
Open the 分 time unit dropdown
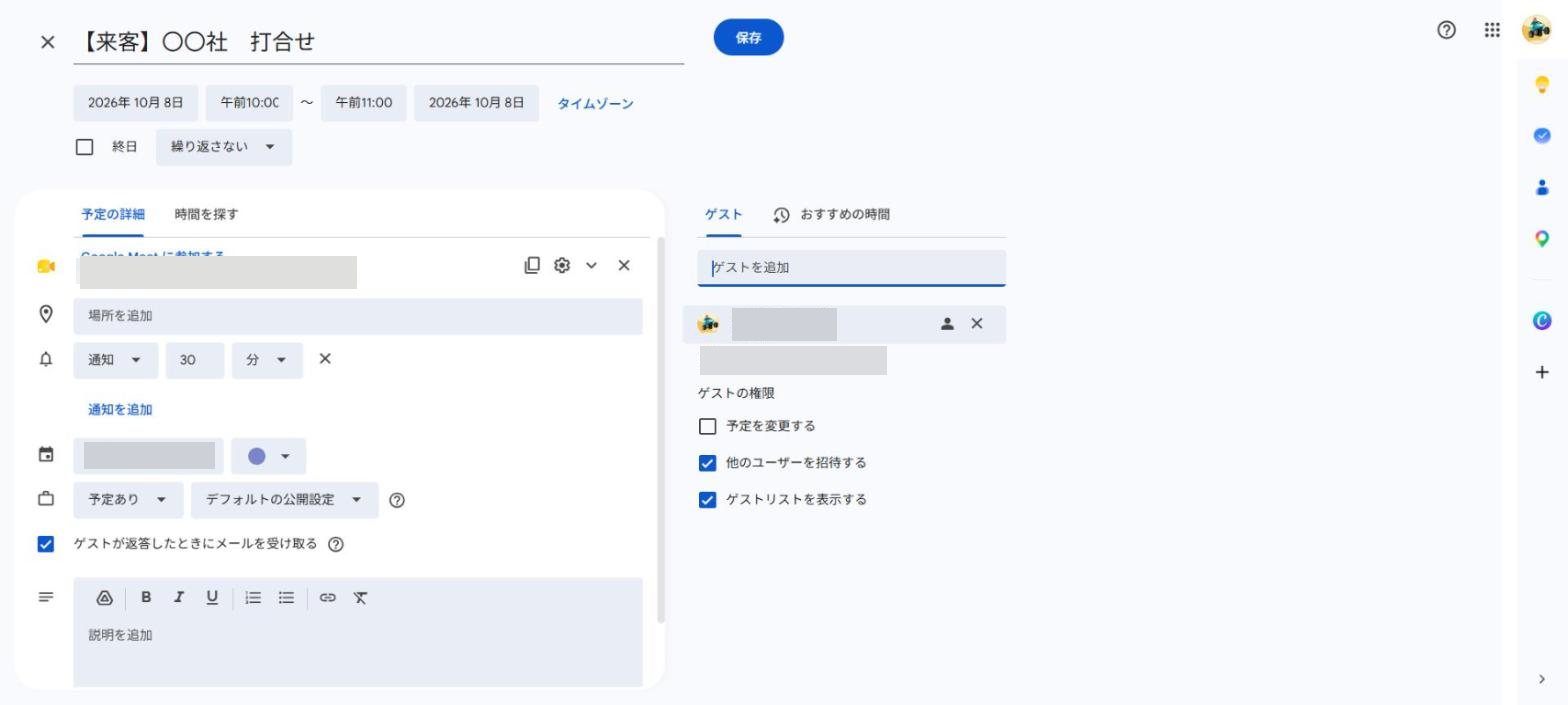(267, 360)
